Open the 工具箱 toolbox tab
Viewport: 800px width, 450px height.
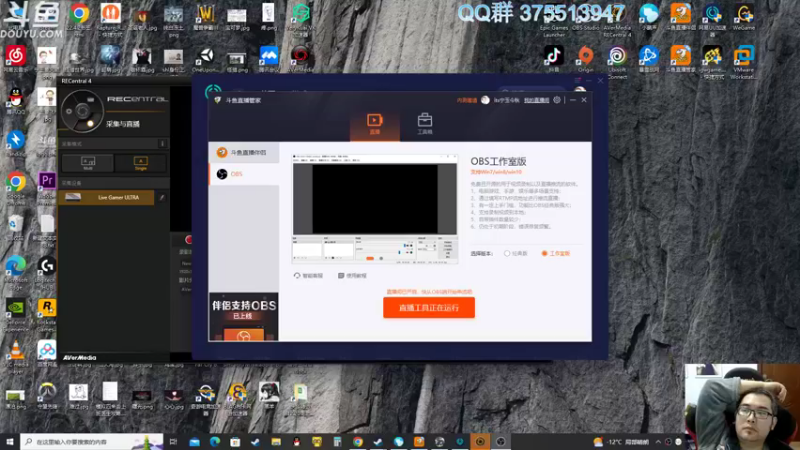click(424, 123)
